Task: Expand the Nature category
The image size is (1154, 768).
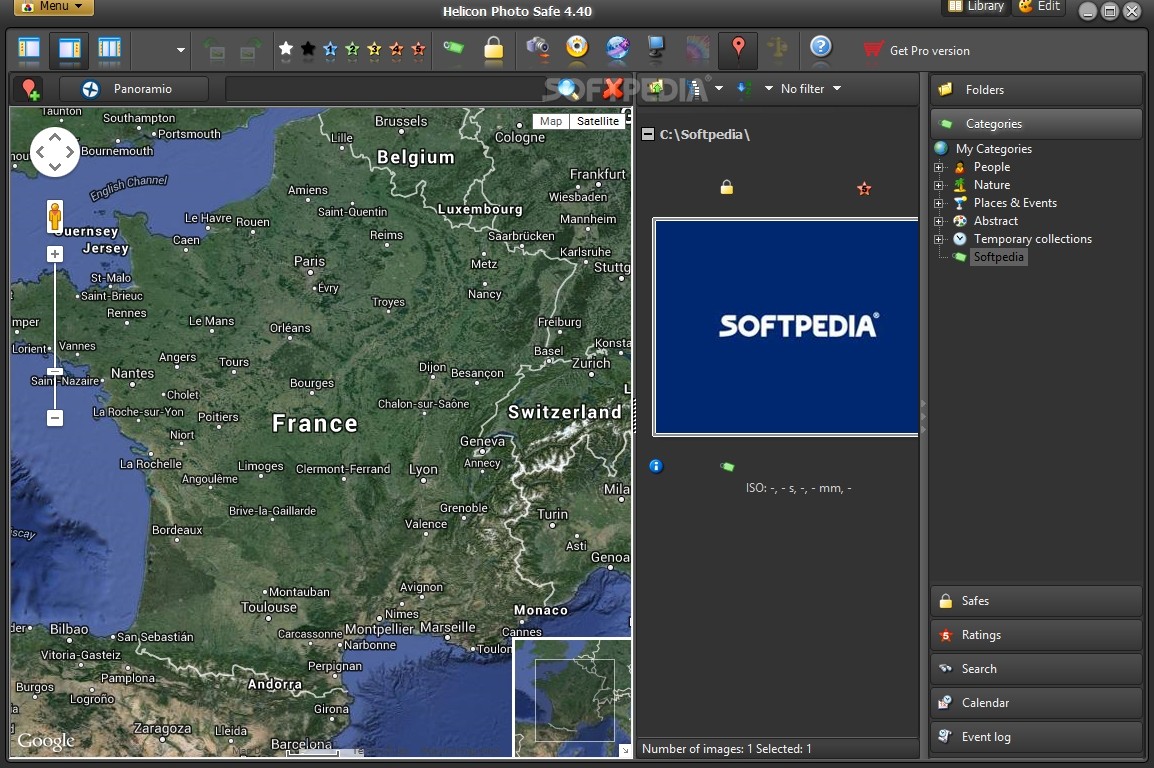Action: (938, 185)
